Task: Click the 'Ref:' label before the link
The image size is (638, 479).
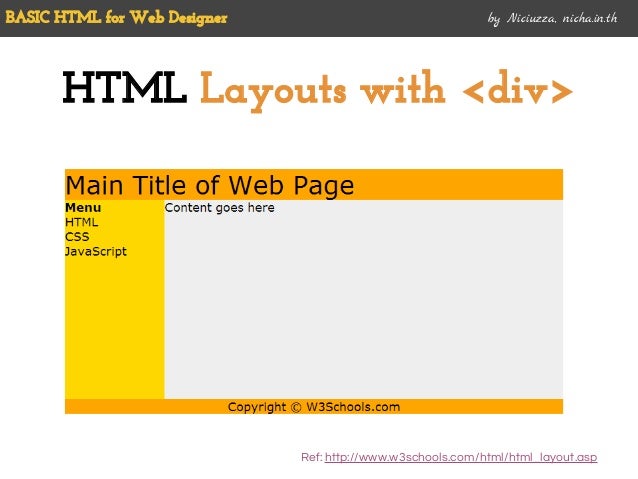Action: [312, 457]
